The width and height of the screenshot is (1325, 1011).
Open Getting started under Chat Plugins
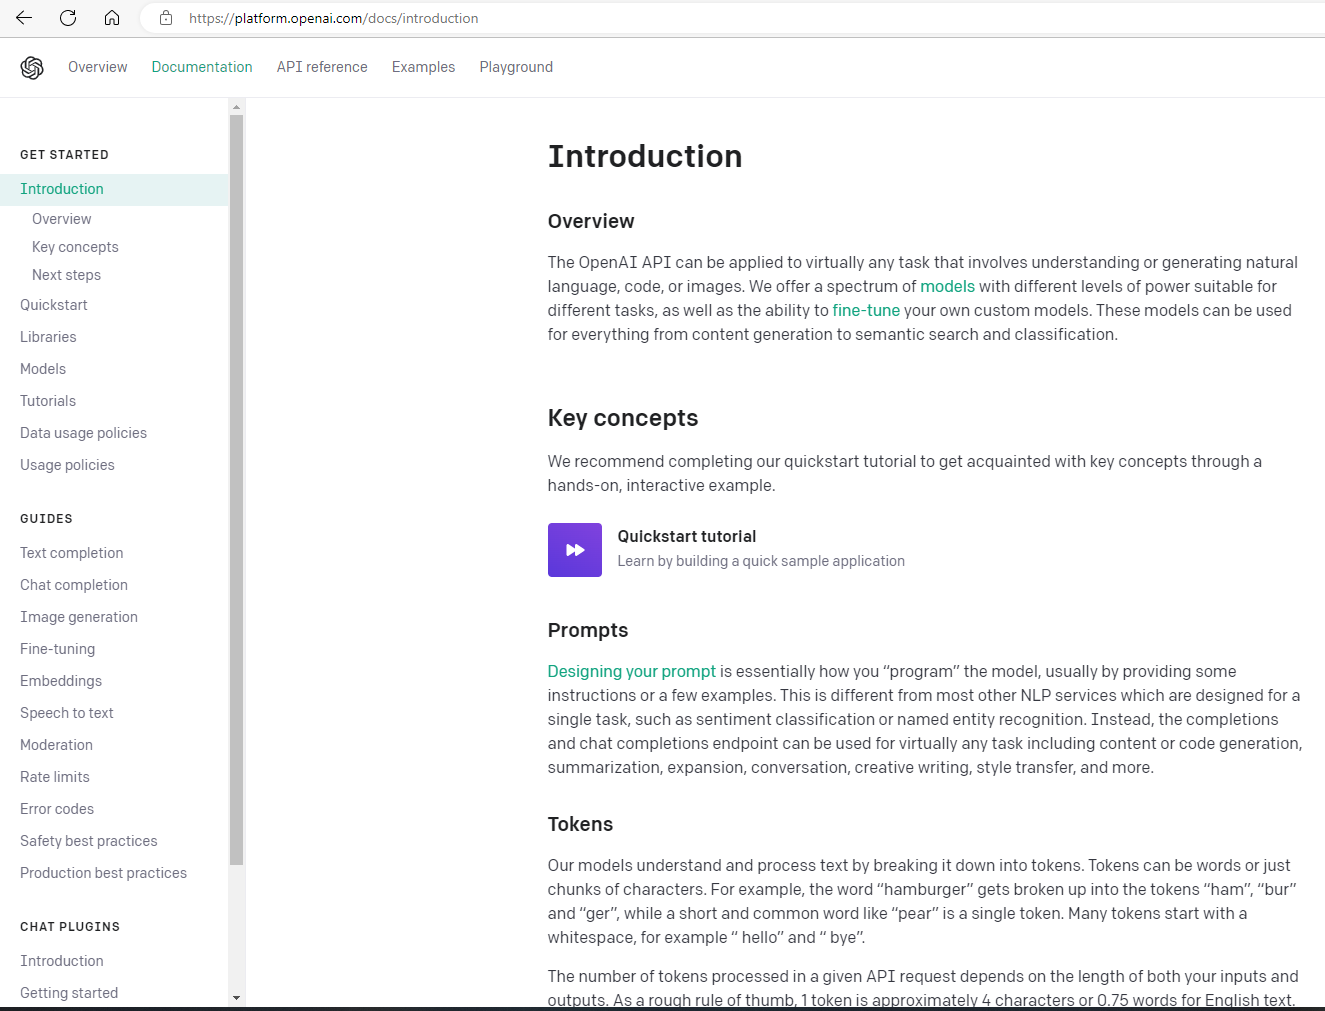[69, 993]
